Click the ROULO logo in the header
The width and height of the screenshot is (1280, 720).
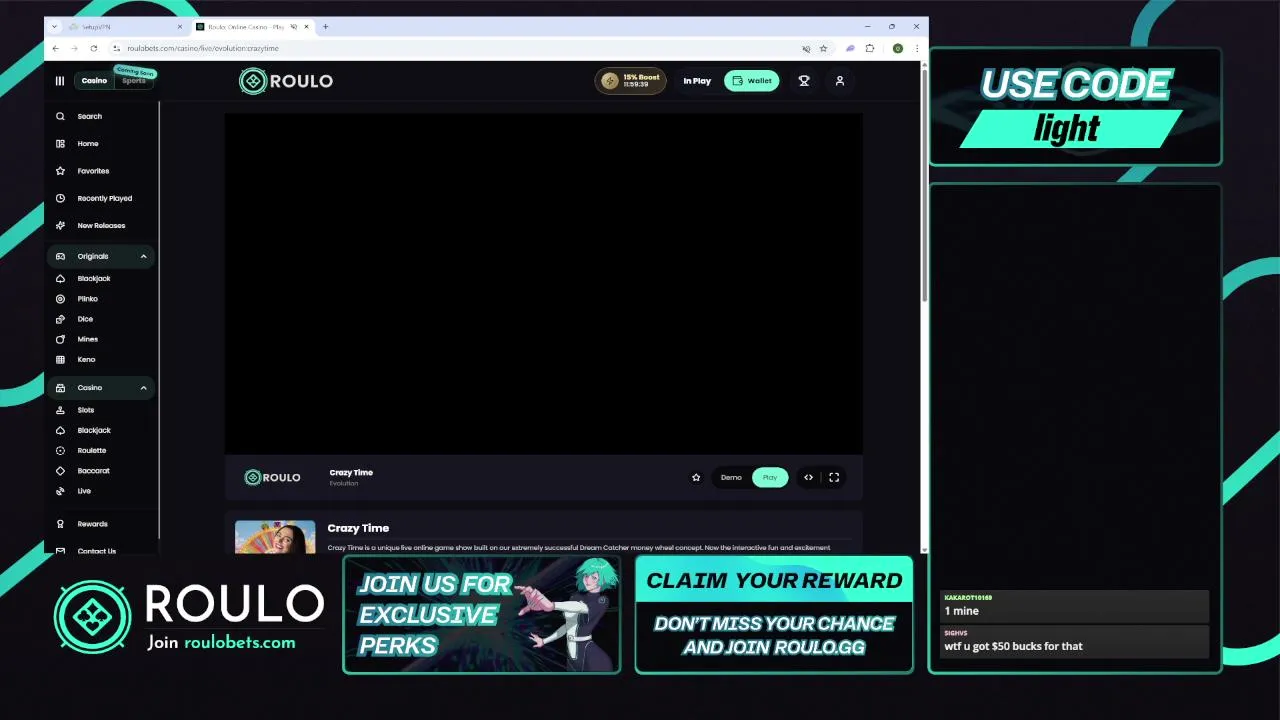(x=286, y=81)
